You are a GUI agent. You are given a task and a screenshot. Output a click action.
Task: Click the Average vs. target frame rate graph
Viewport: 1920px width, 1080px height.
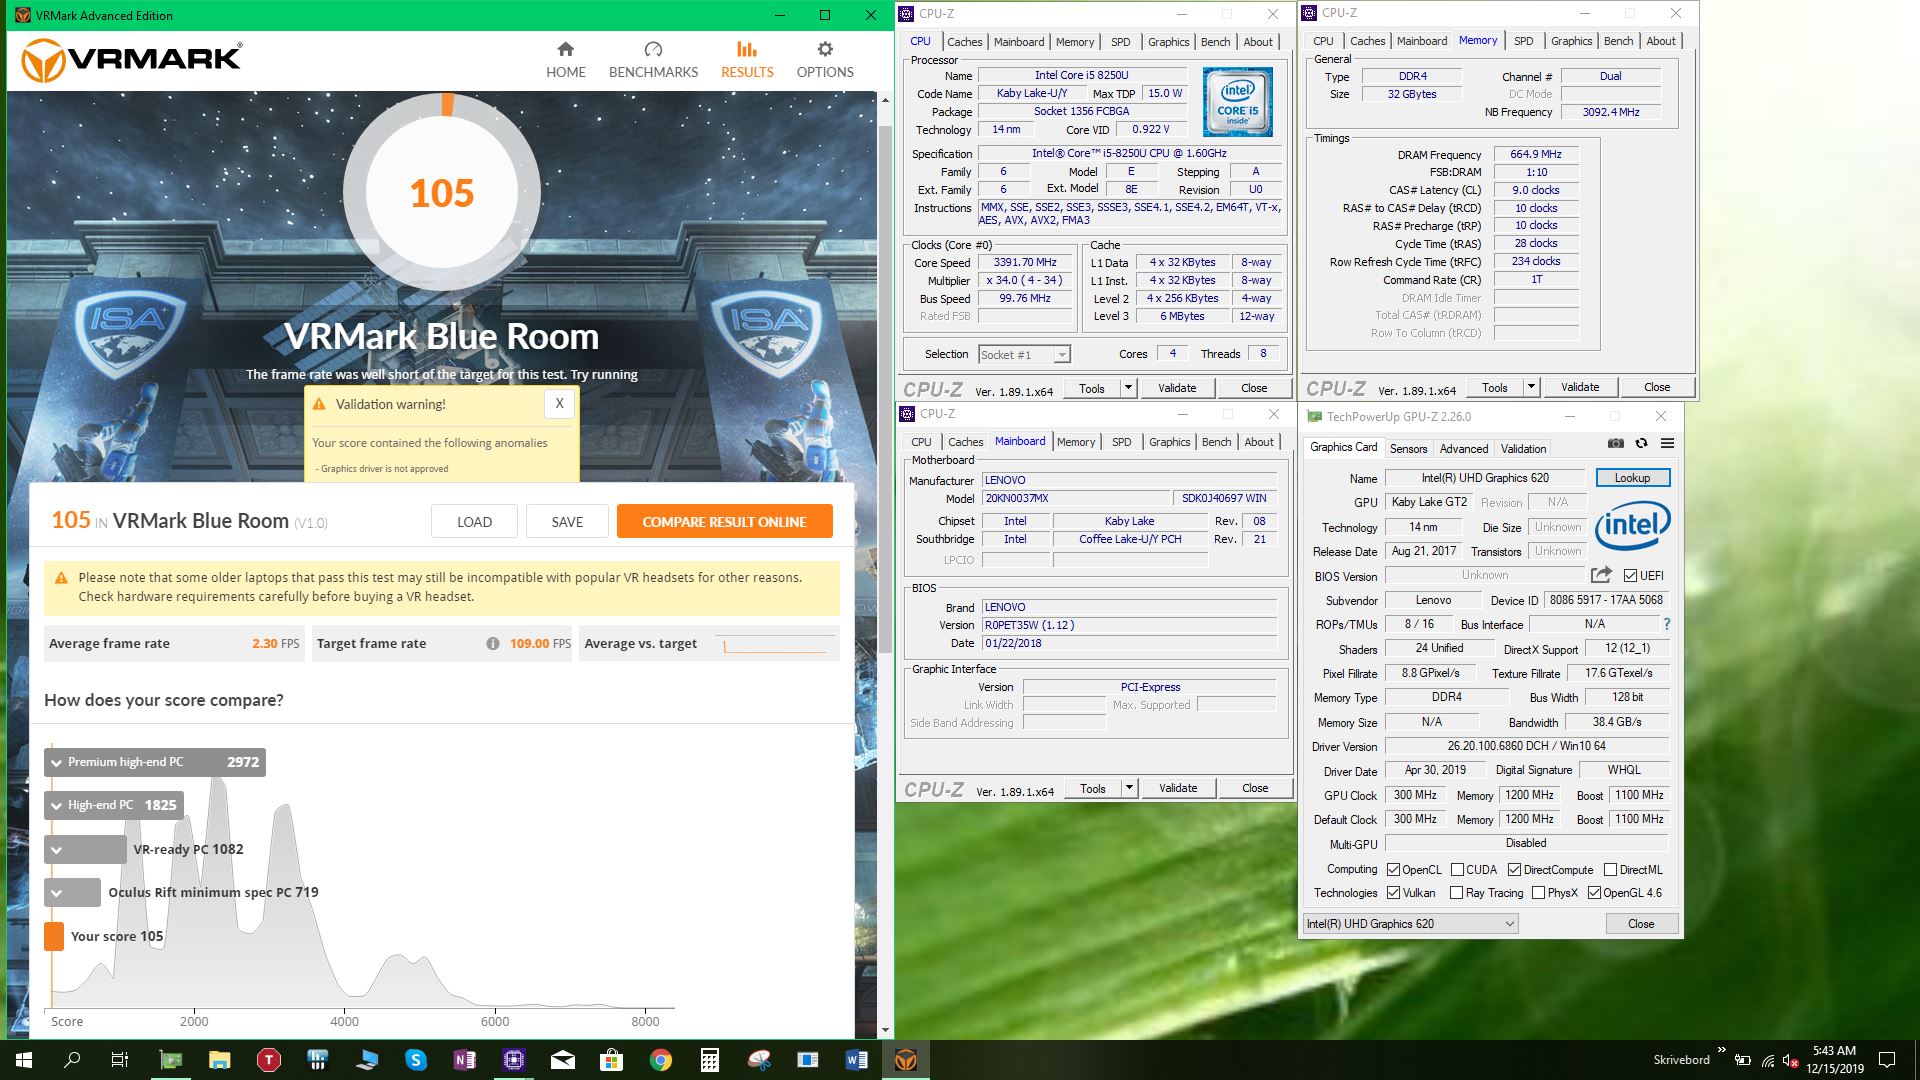tap(775, 644)
